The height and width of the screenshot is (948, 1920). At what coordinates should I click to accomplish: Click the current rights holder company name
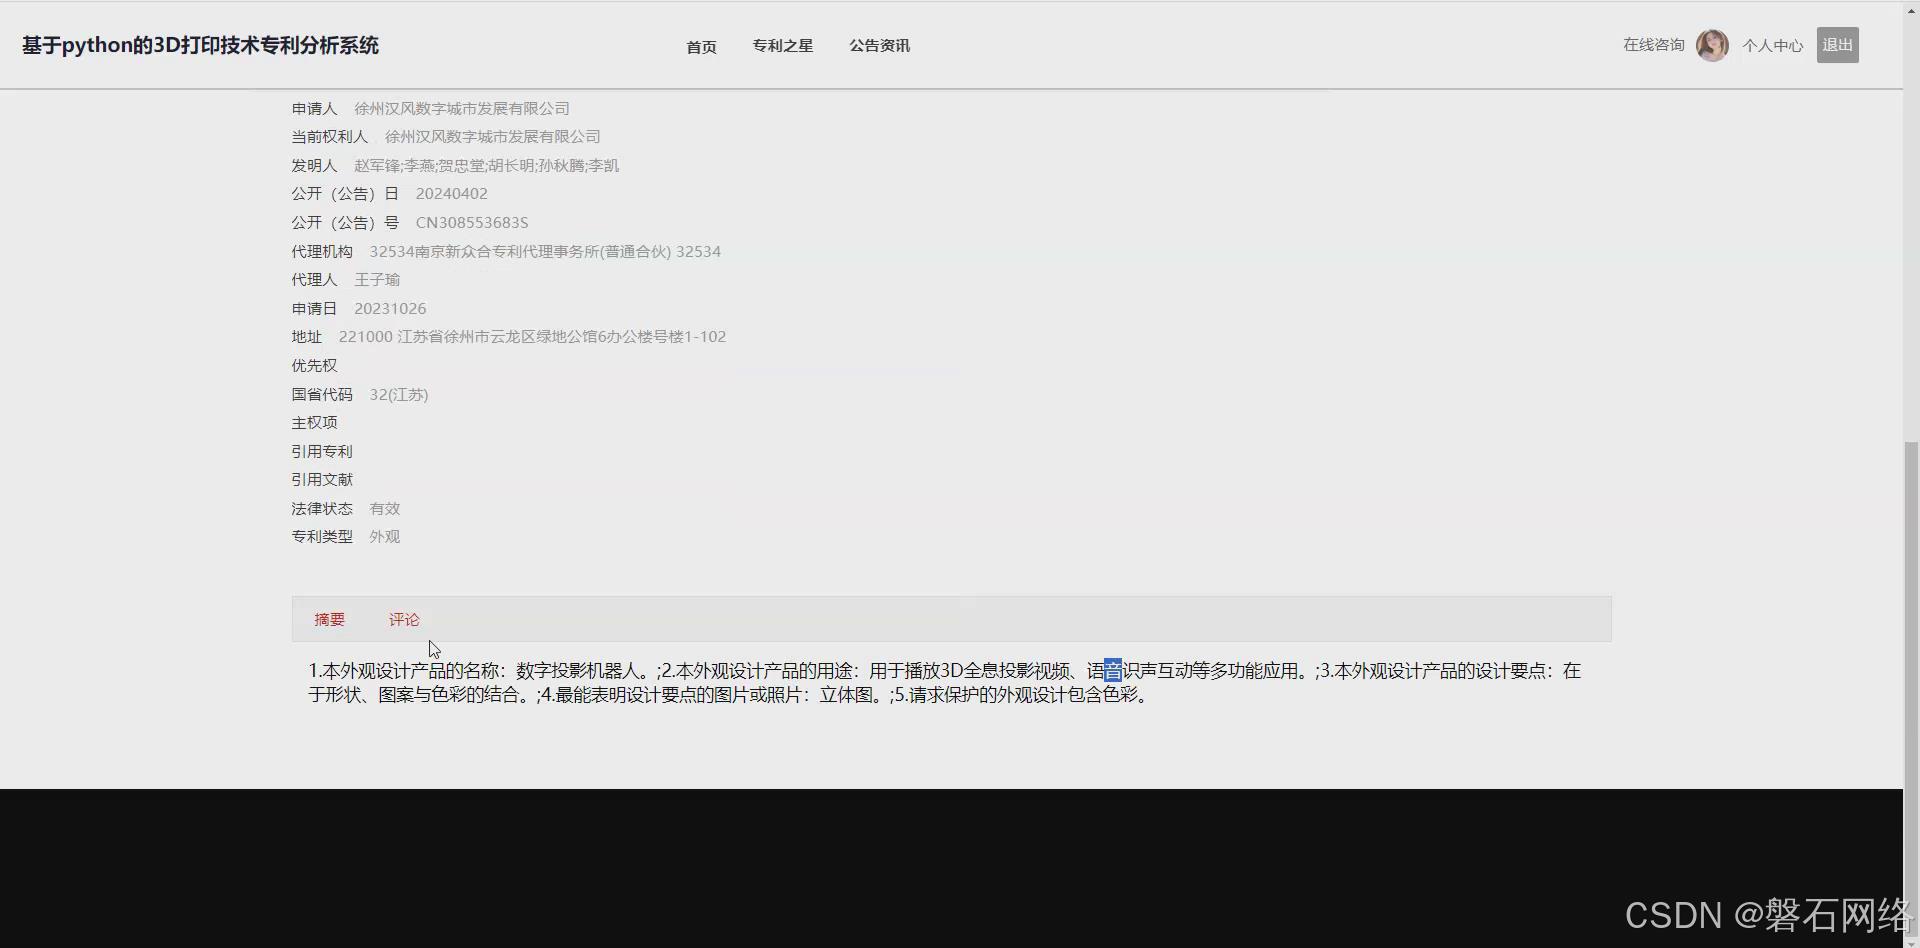[493, 136]
